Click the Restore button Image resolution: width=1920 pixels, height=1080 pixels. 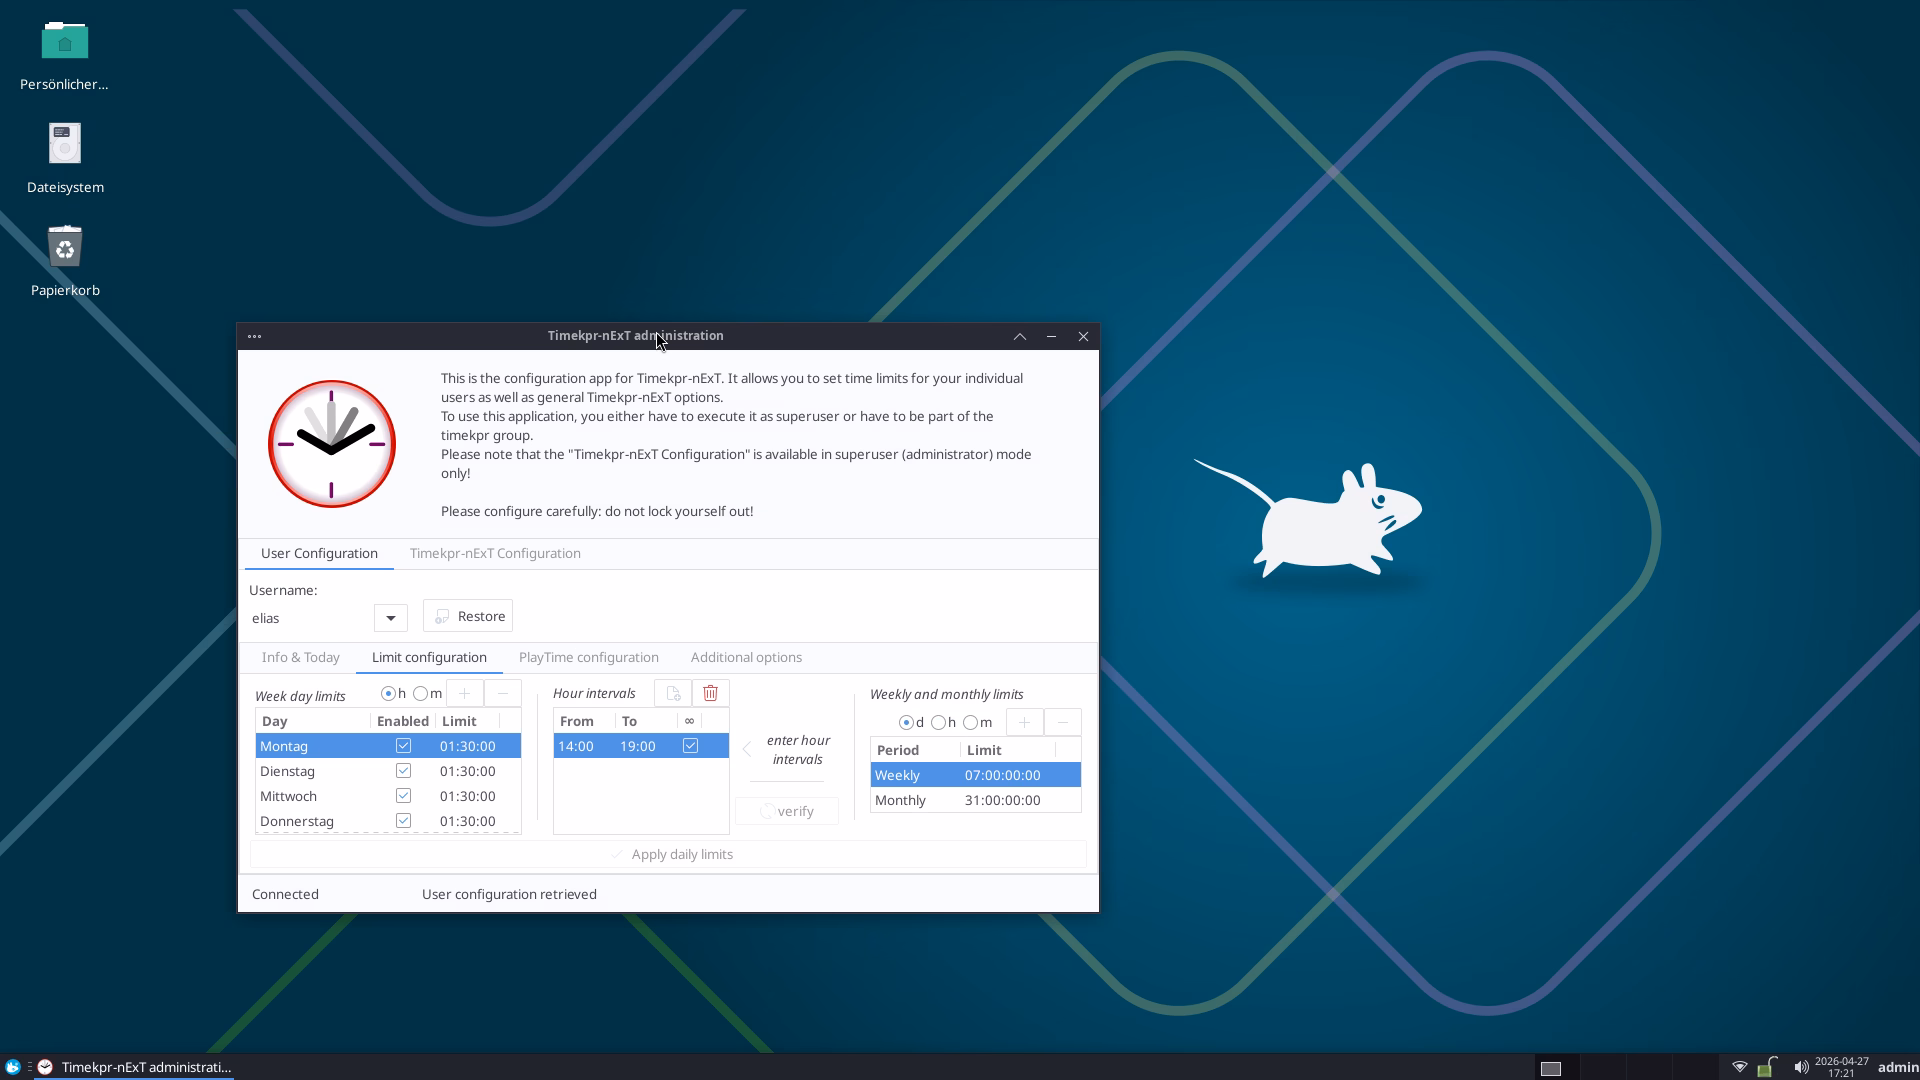(468, 616)
